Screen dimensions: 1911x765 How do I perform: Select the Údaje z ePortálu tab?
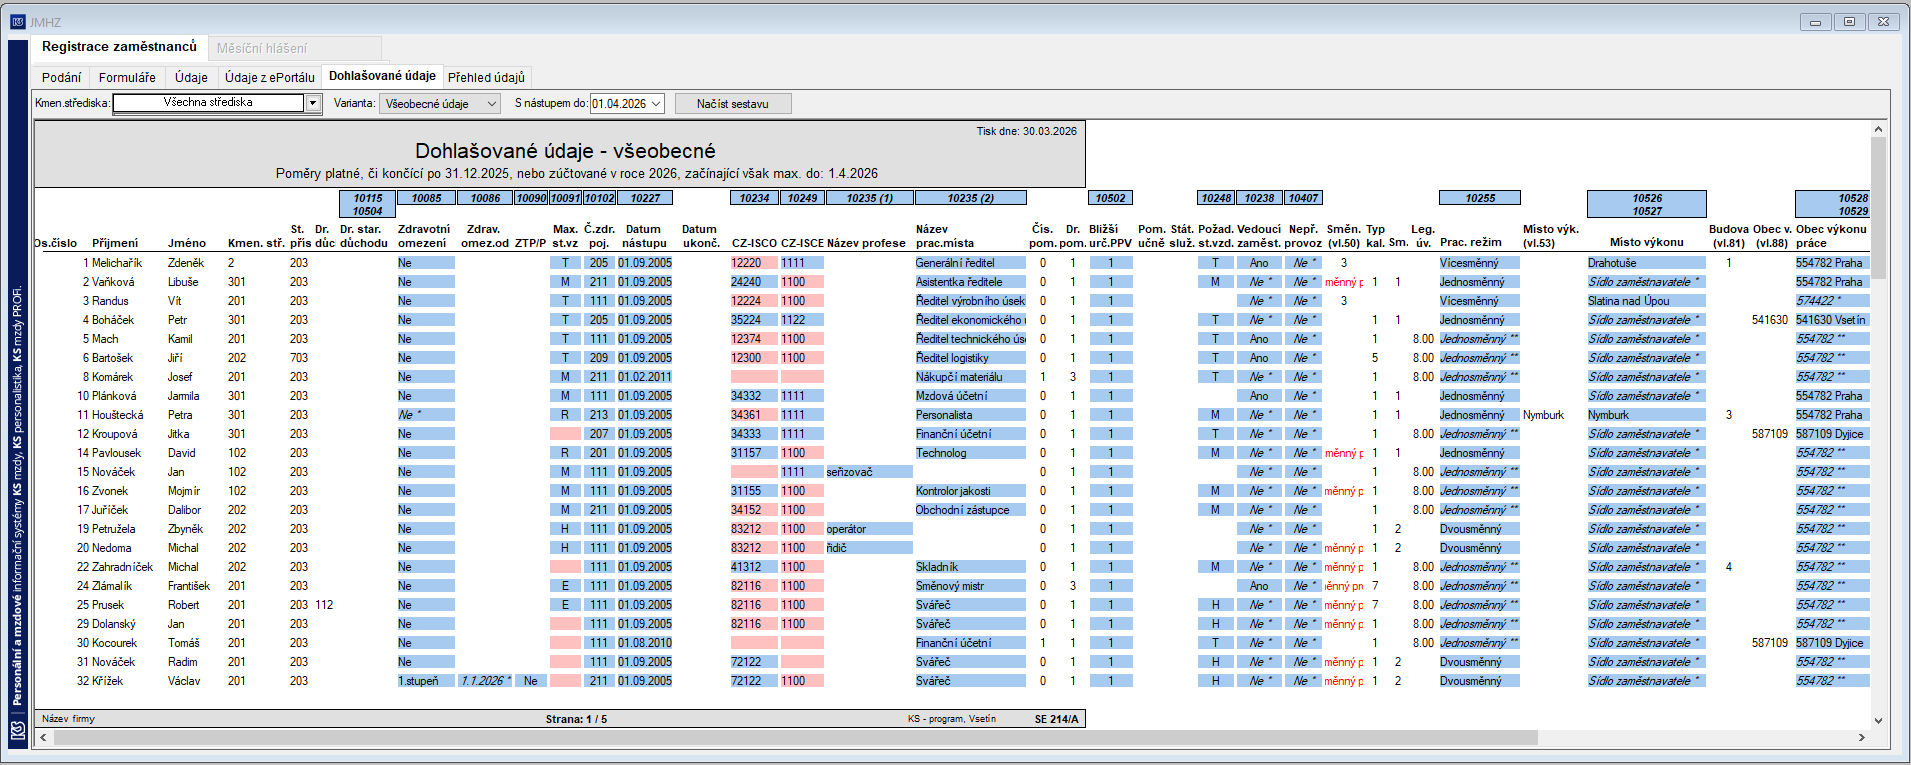pyautogui.click(x=270, y=77)
